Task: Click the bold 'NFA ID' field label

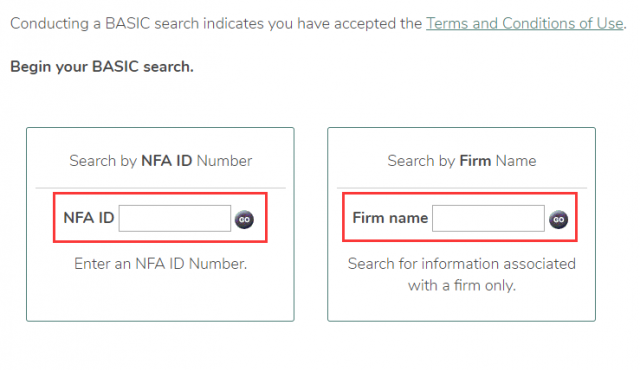Action: 89,218
